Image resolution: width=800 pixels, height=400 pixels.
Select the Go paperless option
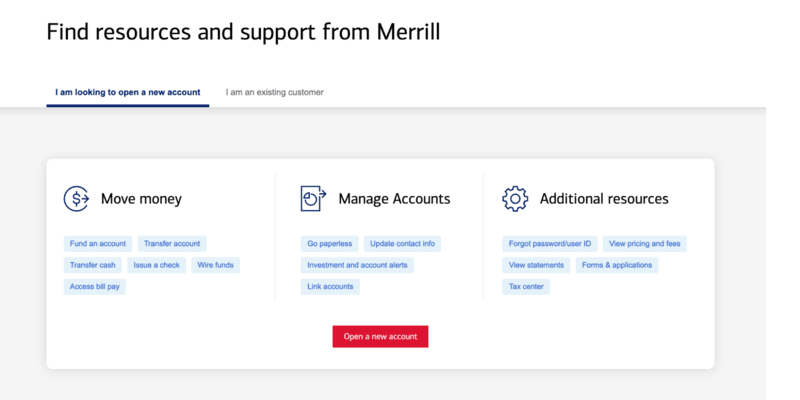tap(330, 244)
